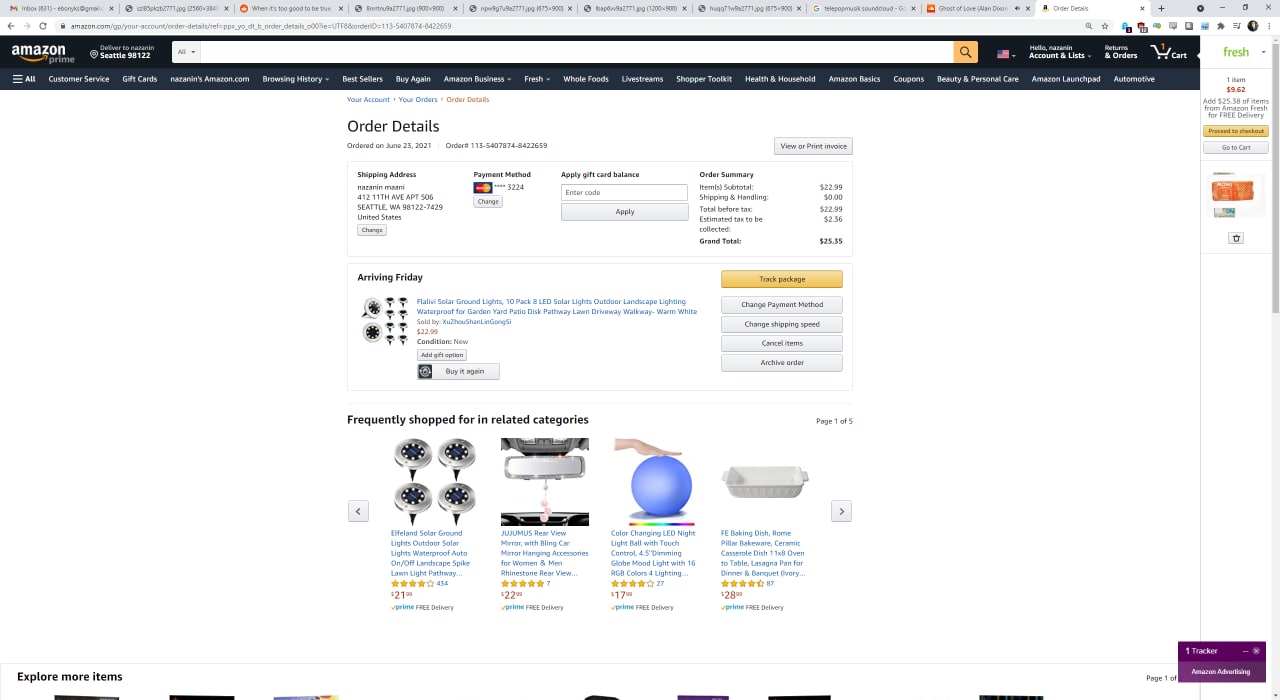Delete cart item with trash icon
Viewport: 1280px width, 700px height.
click(x=1236, y=238)
